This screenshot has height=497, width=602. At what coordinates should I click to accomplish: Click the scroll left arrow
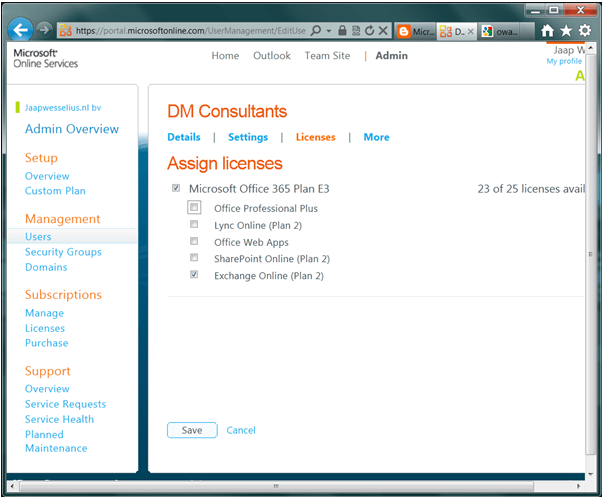pyautogui.click(x=12, y=487)
